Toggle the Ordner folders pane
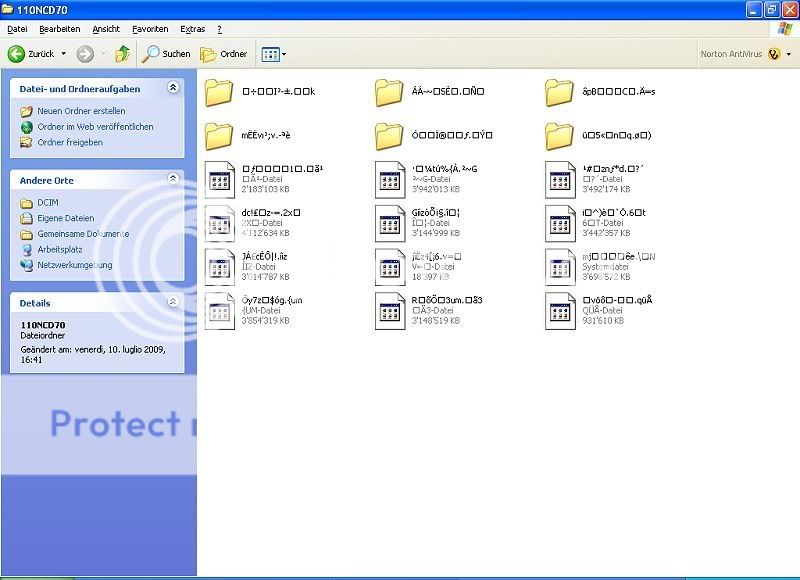This screenshot has width=800, height=580. tap(223, 54)
